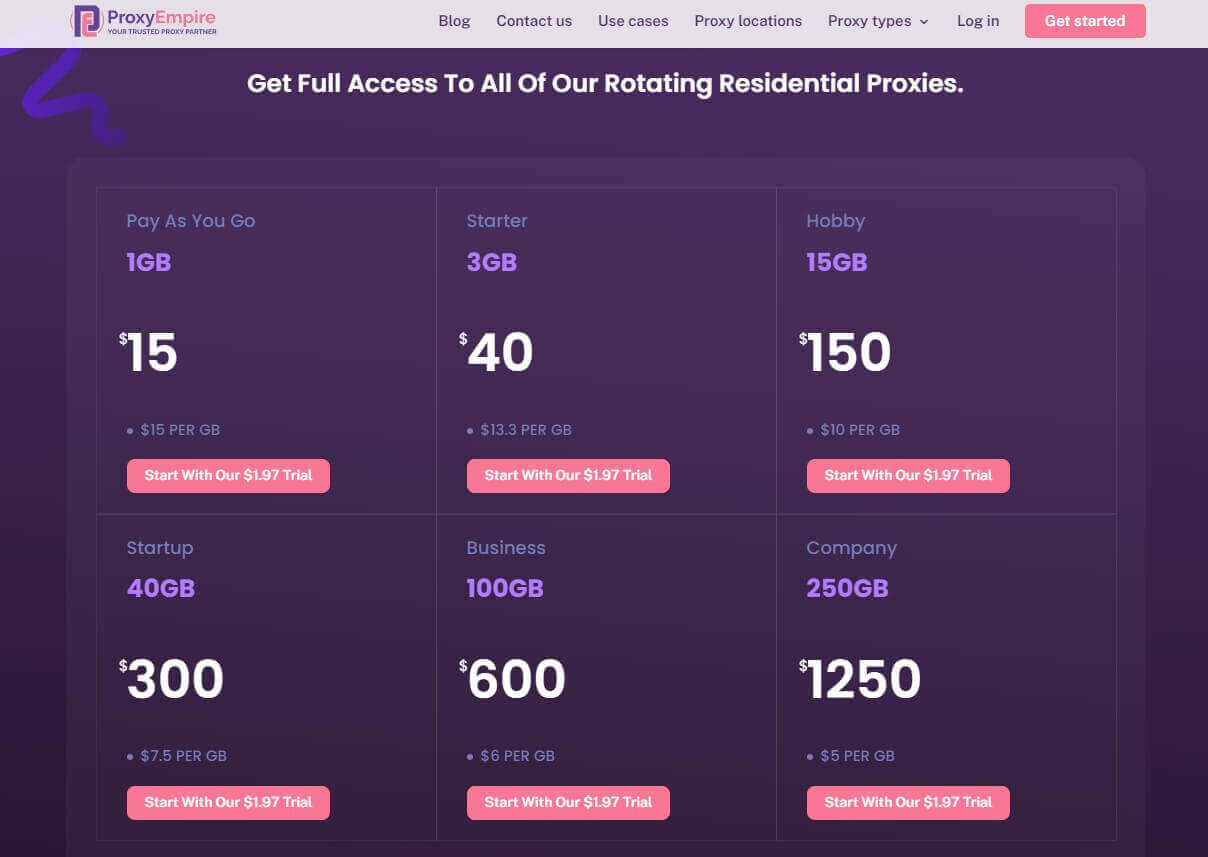
Task: Start trial under Pay As You Go plan
Action: (228, 475)
